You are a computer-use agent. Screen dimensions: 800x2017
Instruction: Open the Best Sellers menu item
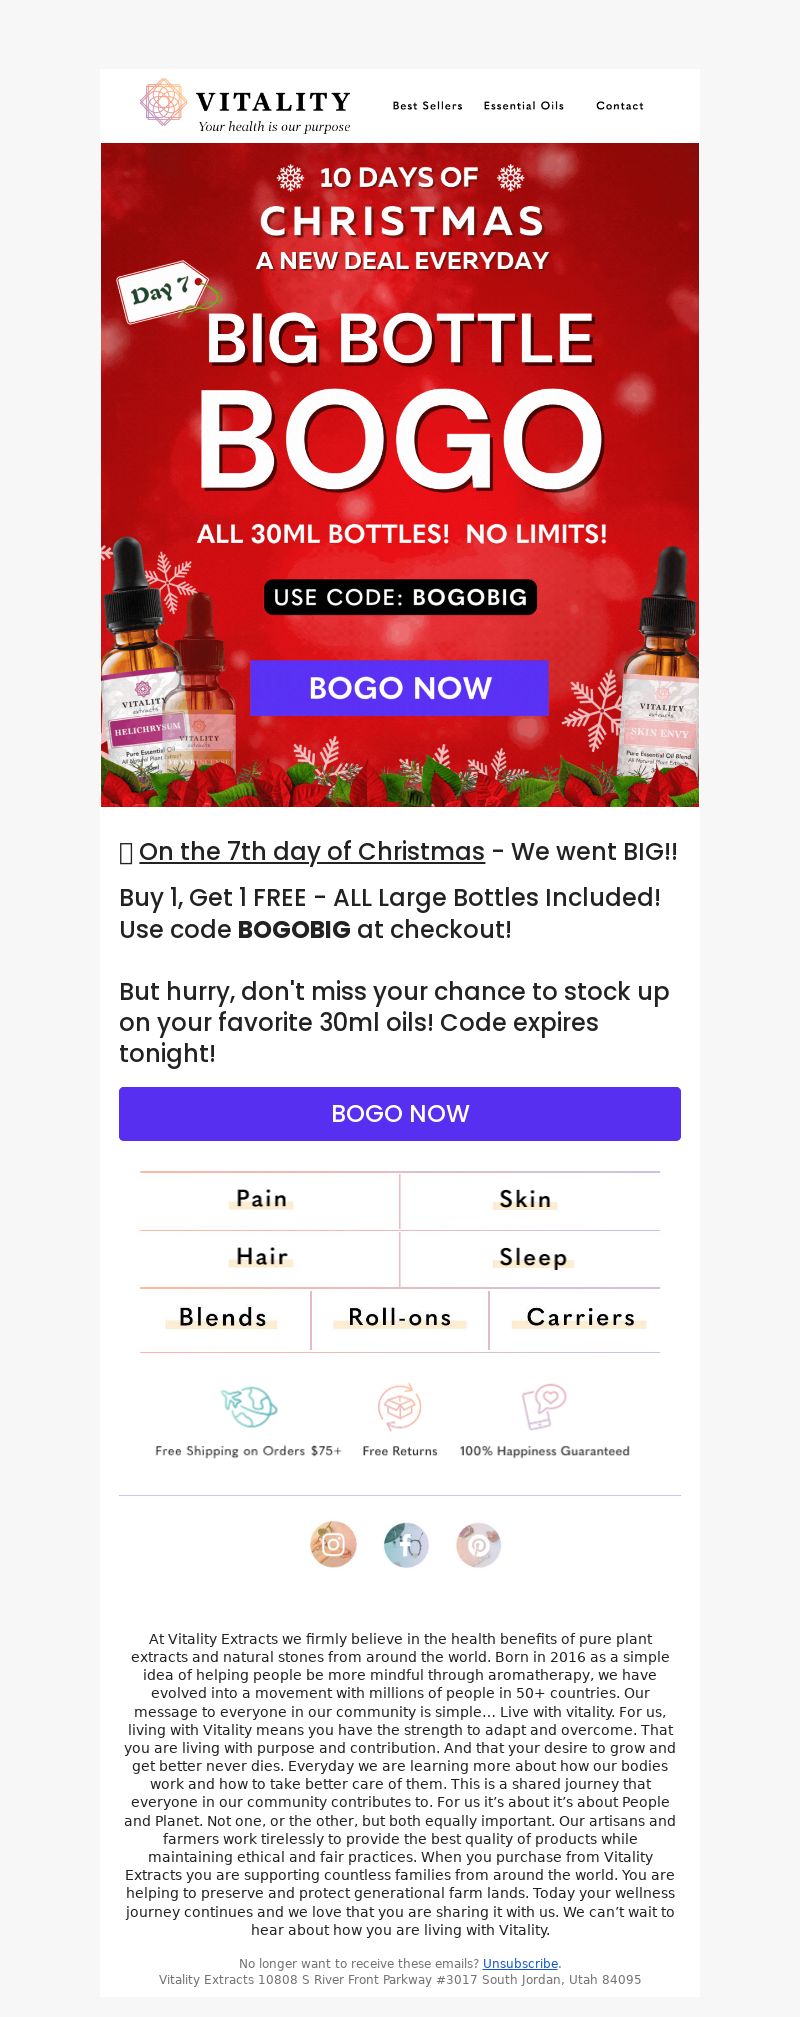tap(428, 106)
